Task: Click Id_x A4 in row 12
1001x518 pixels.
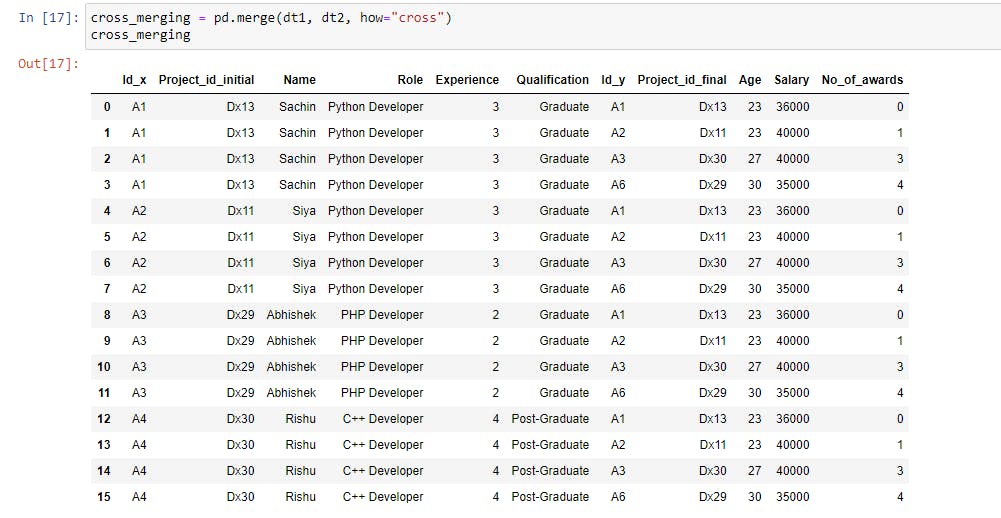Action: (x=139, y=419)
